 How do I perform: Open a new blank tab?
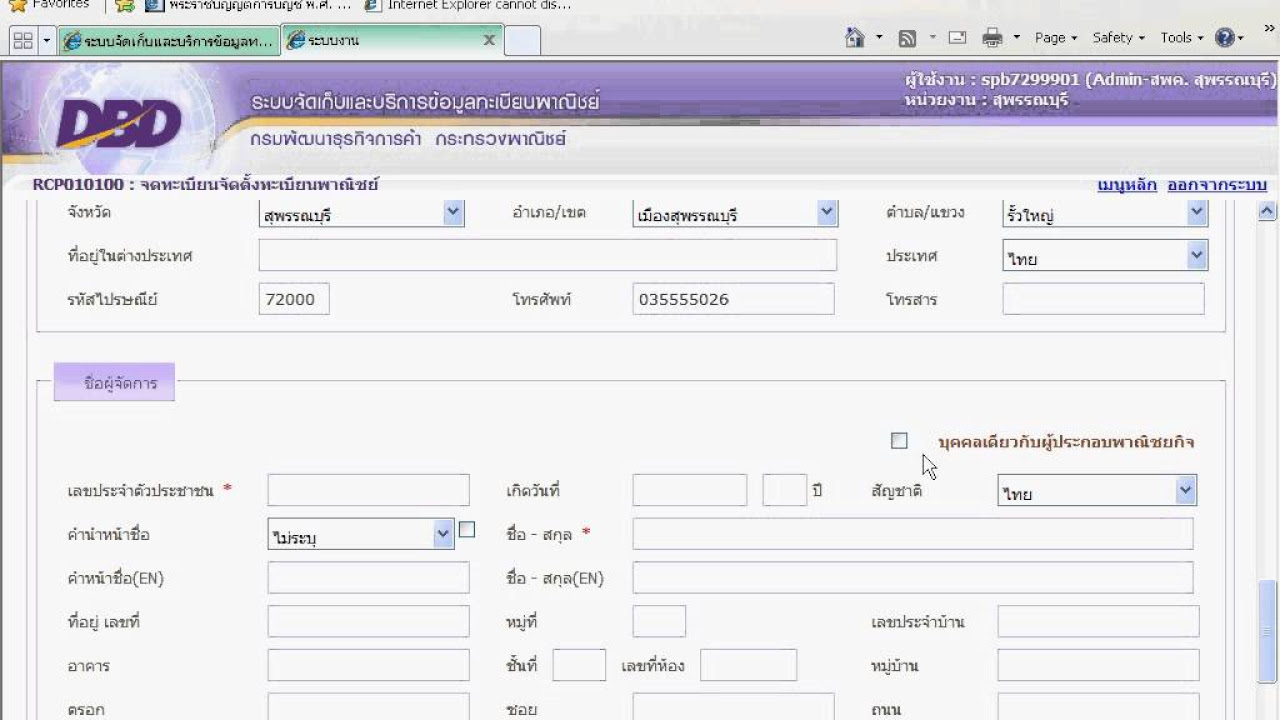coord(522,40)
